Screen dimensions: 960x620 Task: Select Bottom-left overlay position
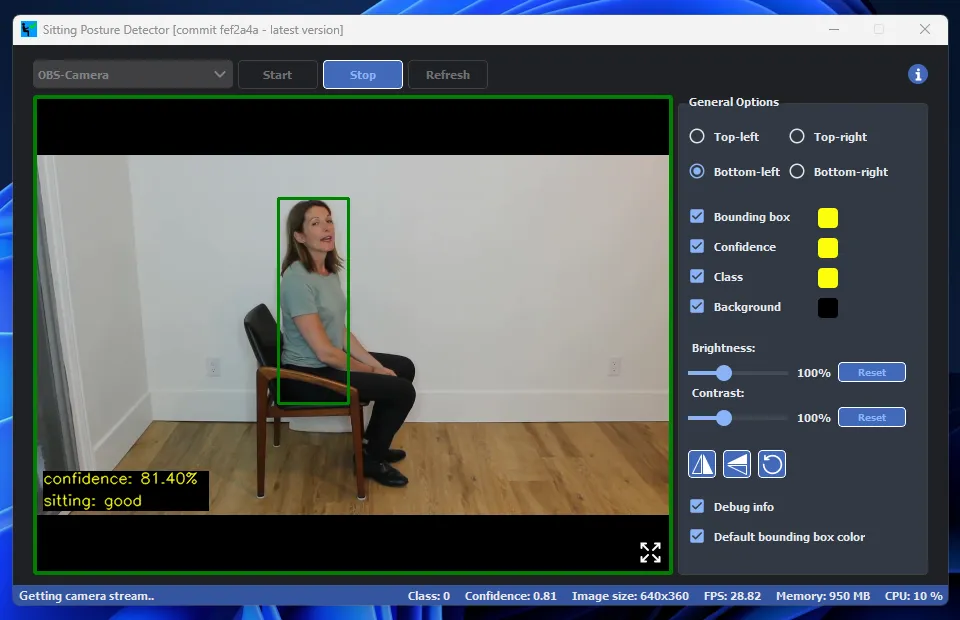coord(697,171)
